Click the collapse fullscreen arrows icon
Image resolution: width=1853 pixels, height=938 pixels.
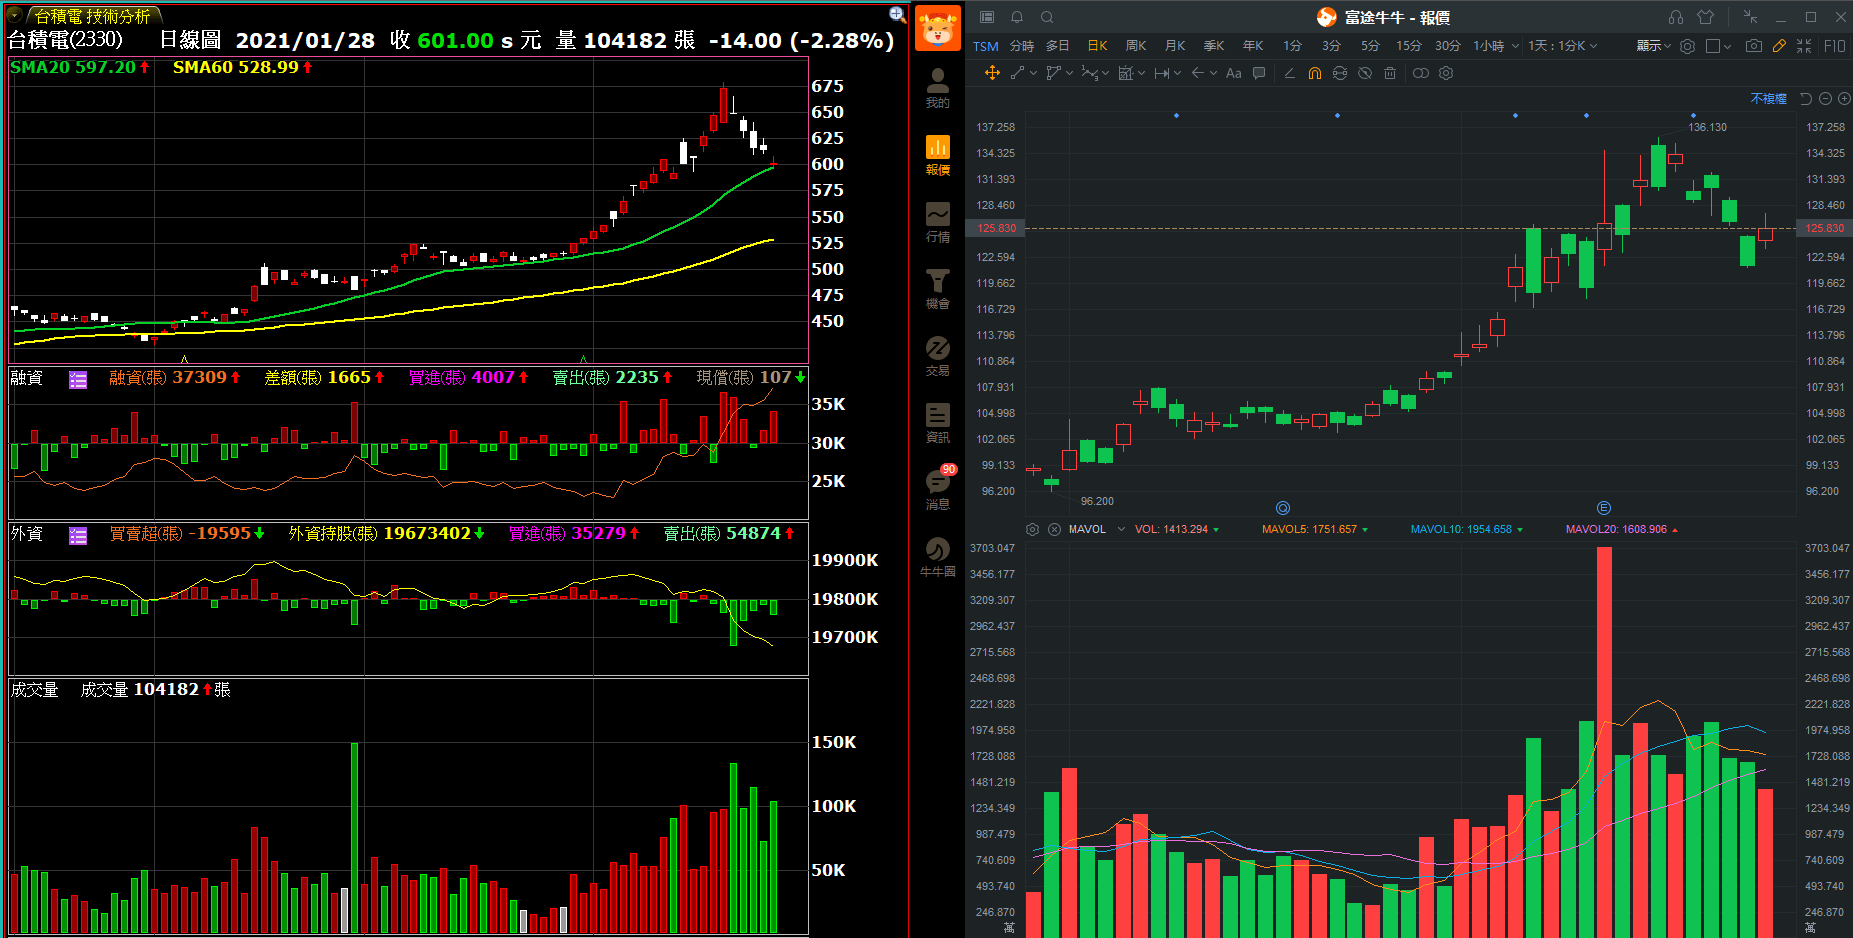pos(1804,46)
